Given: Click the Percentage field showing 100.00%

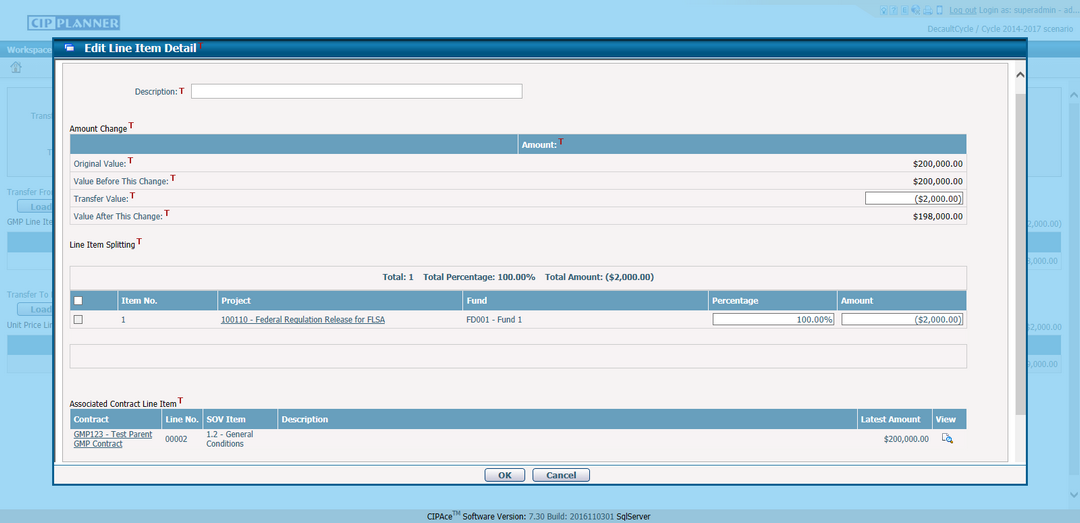Looking at the screenshot, I should (773, 320).
